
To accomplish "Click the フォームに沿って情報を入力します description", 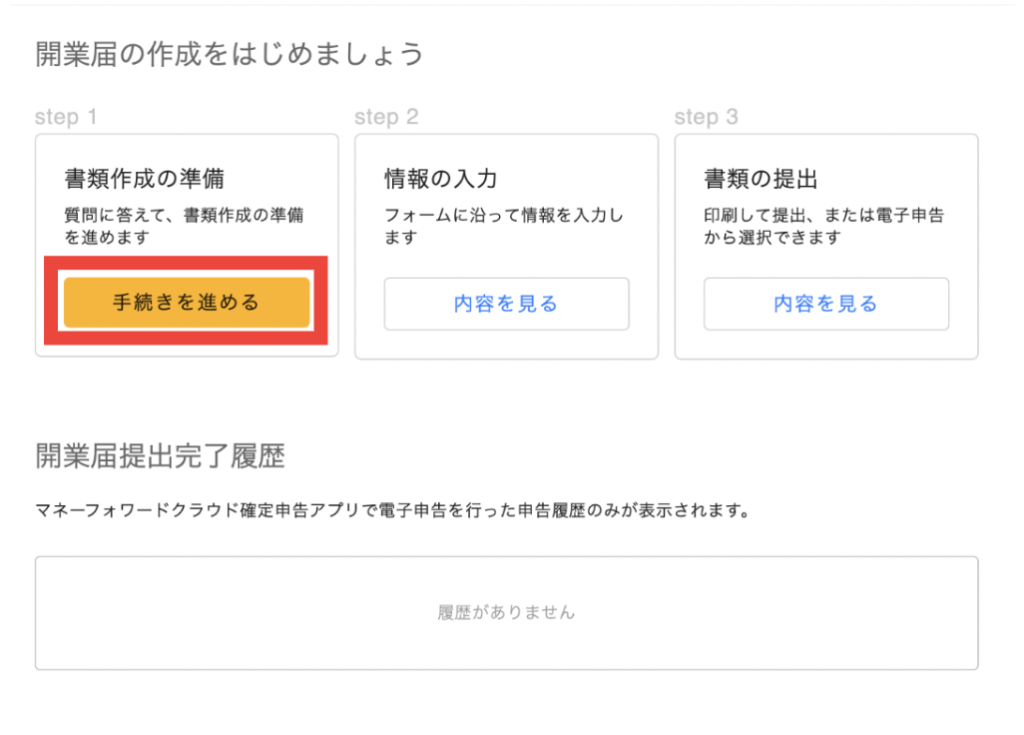I will 504,225.
